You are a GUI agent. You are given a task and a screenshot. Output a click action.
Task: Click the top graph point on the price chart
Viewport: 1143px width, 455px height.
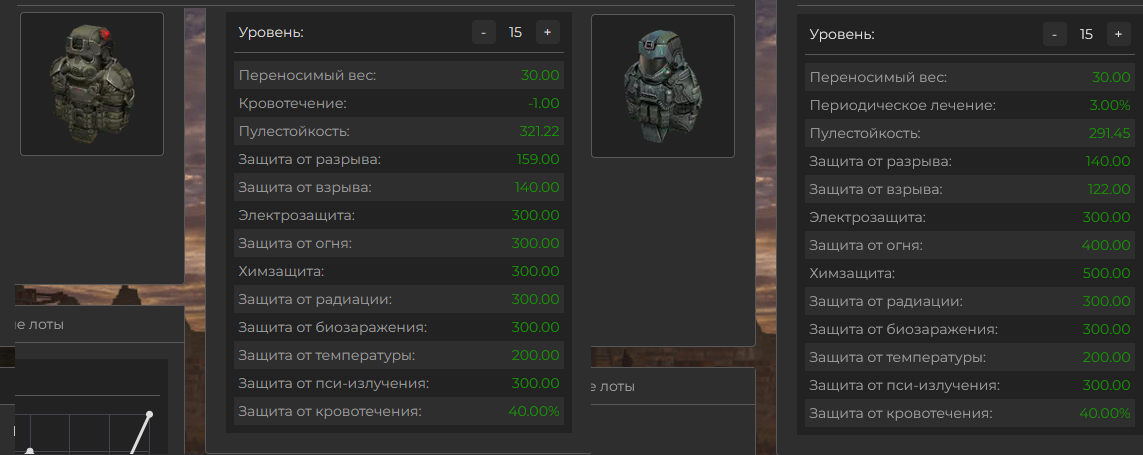coord(149,414)
